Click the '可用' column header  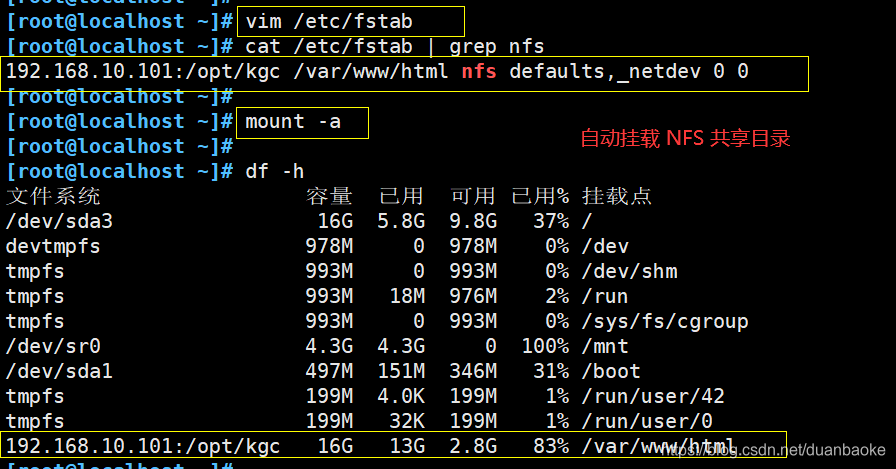tap(473, 197)
